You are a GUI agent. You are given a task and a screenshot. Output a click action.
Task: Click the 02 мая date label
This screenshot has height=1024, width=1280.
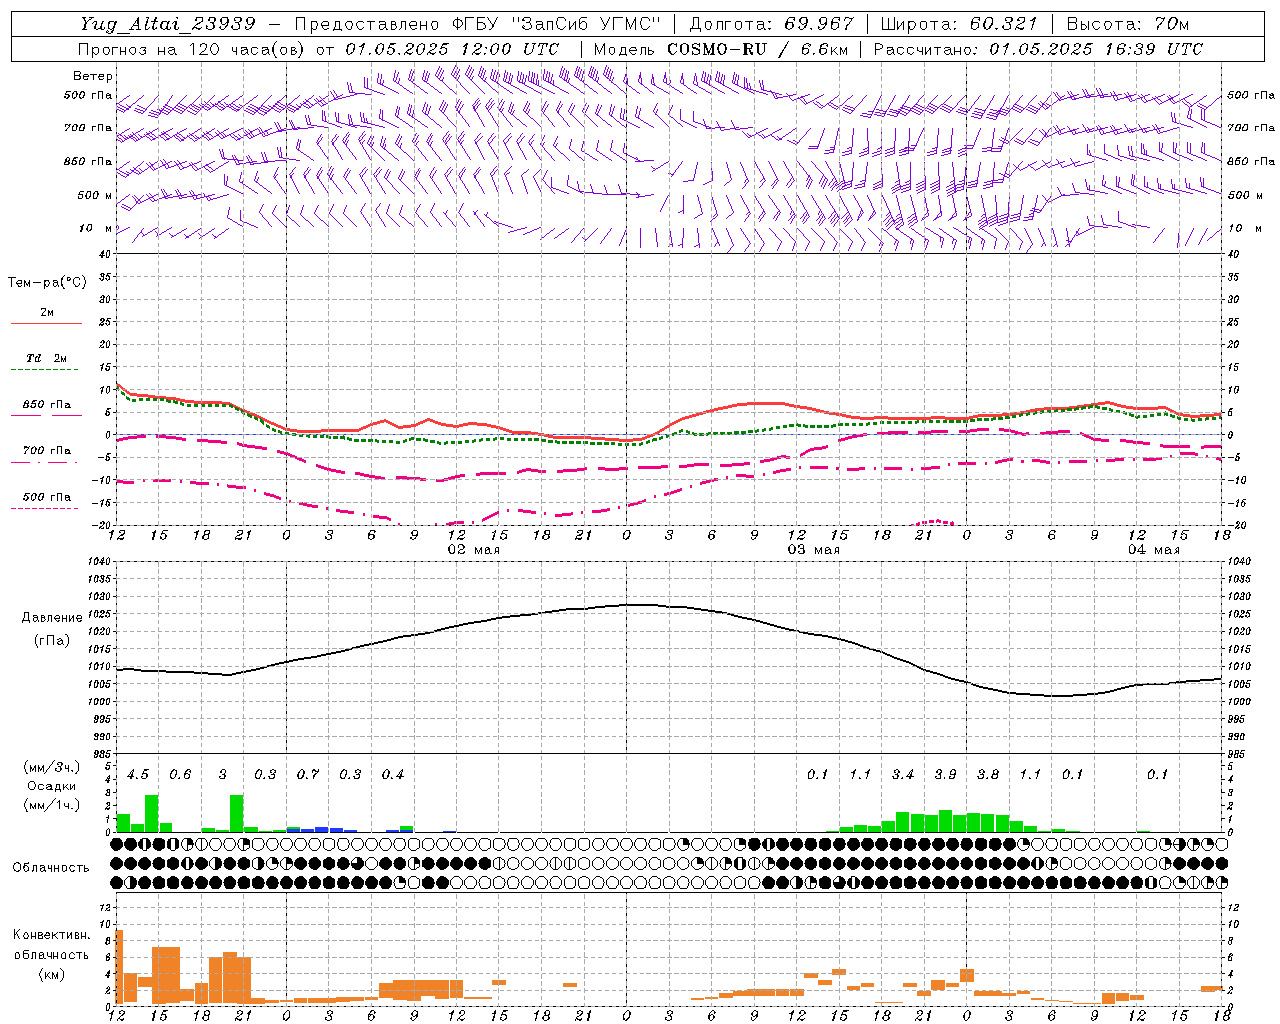click(x=473, y=550)
